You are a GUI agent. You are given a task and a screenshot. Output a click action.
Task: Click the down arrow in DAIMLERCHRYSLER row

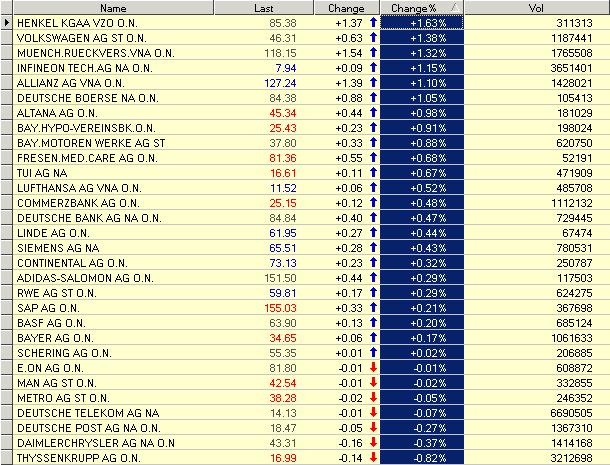coord(373,442)
